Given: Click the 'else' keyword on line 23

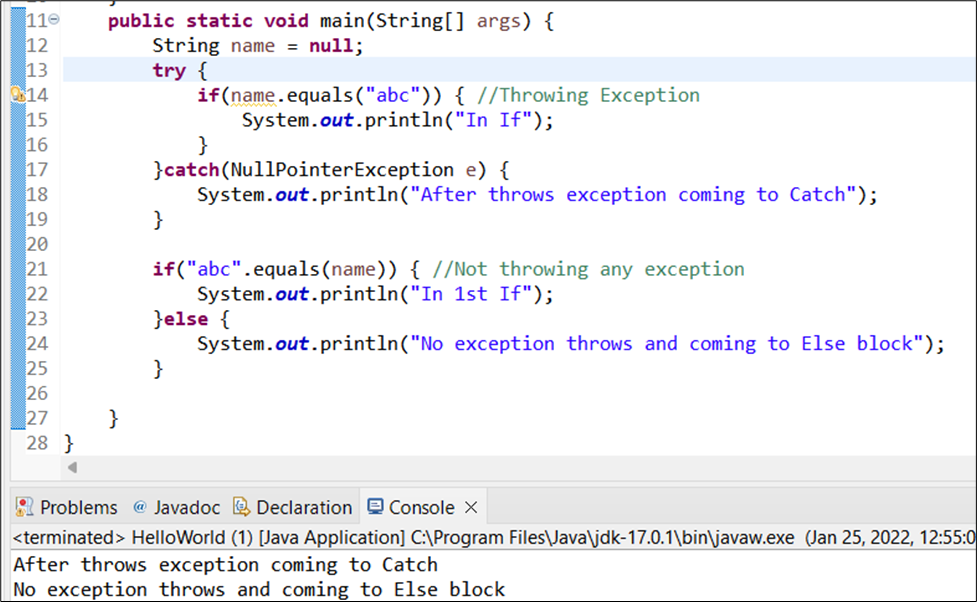Looking at the screenshot, I should (x=186, y=319).
